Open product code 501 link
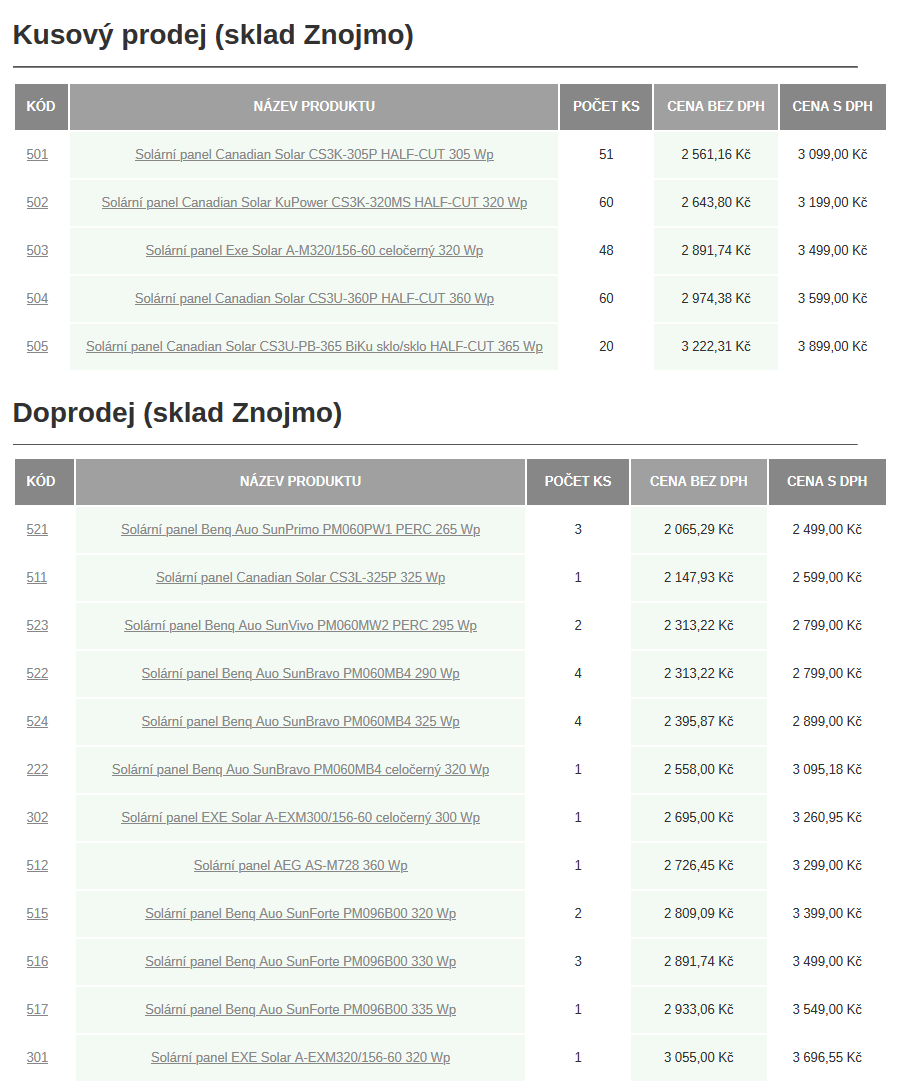Viewport: 899px width, 1091px height. tap(37, 155)
